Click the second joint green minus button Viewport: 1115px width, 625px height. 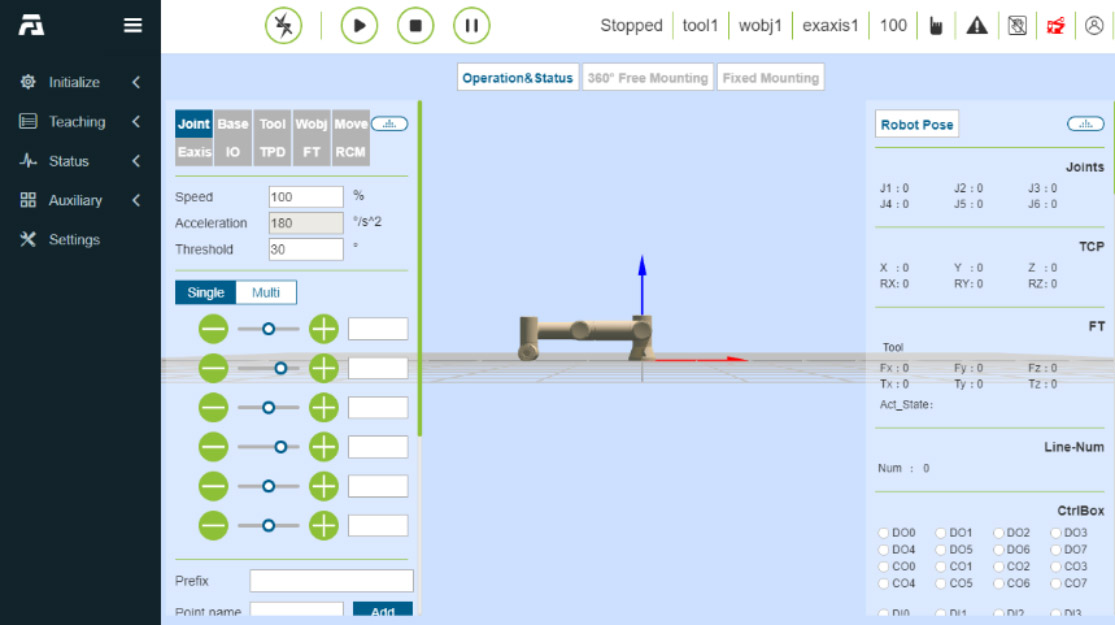coord(213,368)
